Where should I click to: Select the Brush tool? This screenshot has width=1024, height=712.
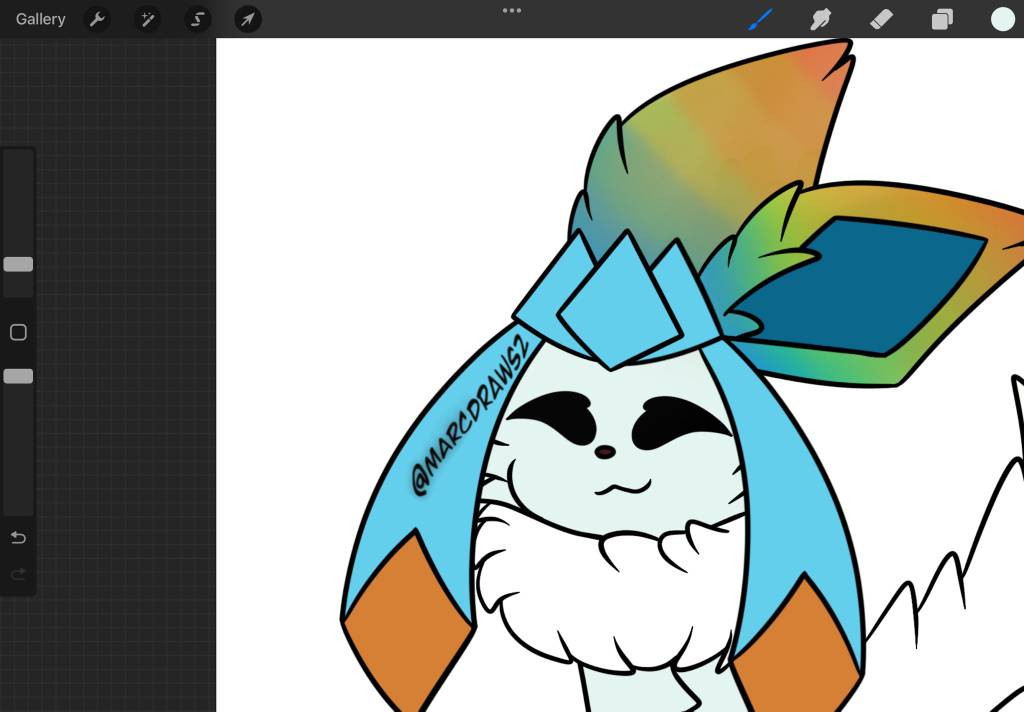[x=760, y=20]
